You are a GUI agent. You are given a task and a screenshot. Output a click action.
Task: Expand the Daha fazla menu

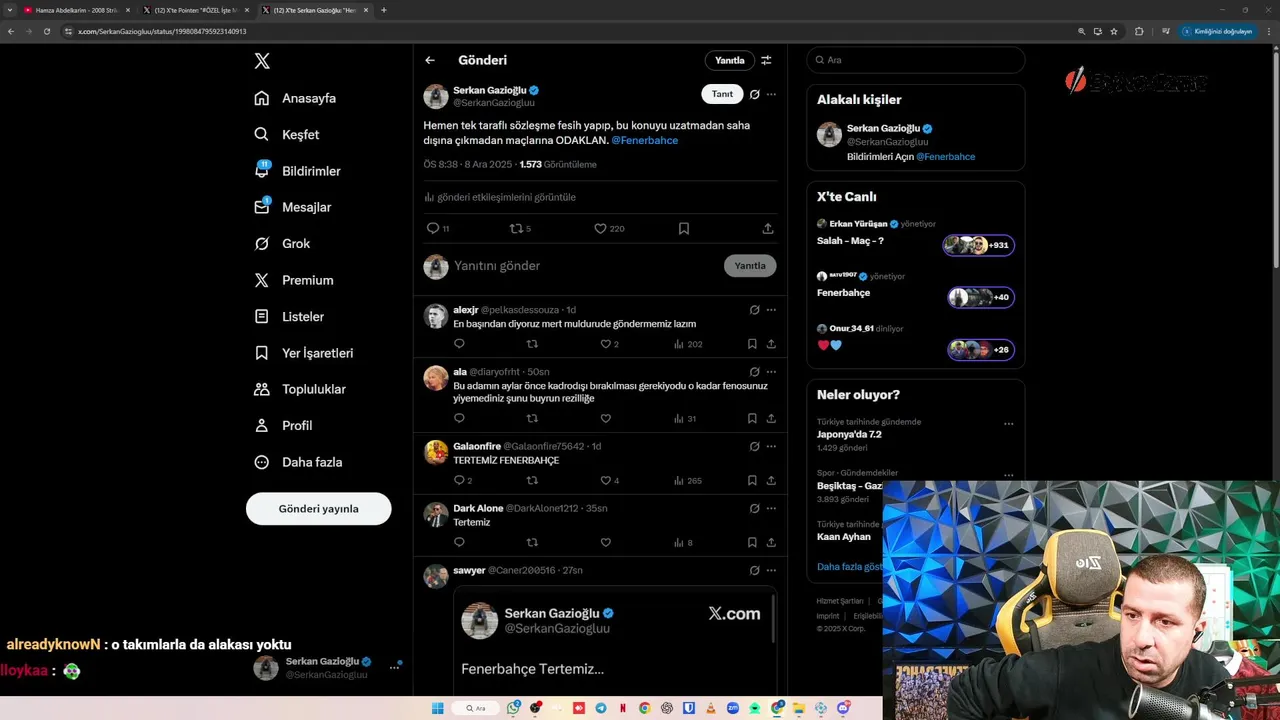pyautogui.click(x=298, y=462)
